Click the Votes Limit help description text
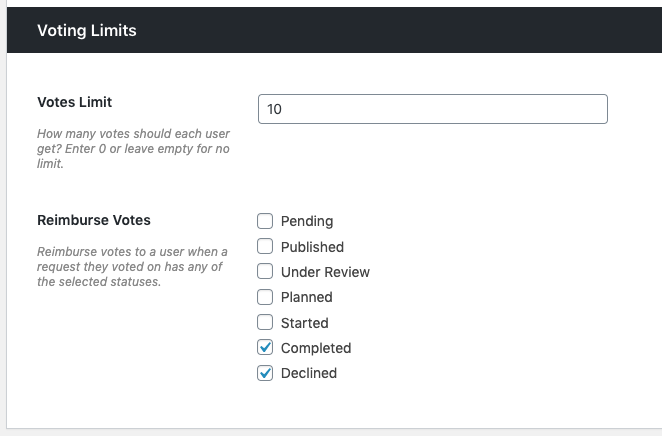662x436 pixels. [133, 148]
